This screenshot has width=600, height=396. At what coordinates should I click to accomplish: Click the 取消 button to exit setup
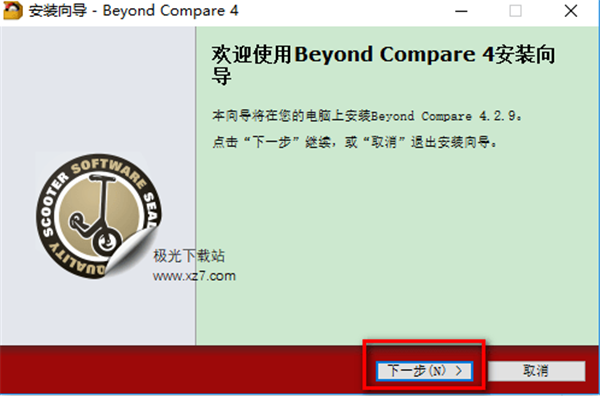(536, 371)
